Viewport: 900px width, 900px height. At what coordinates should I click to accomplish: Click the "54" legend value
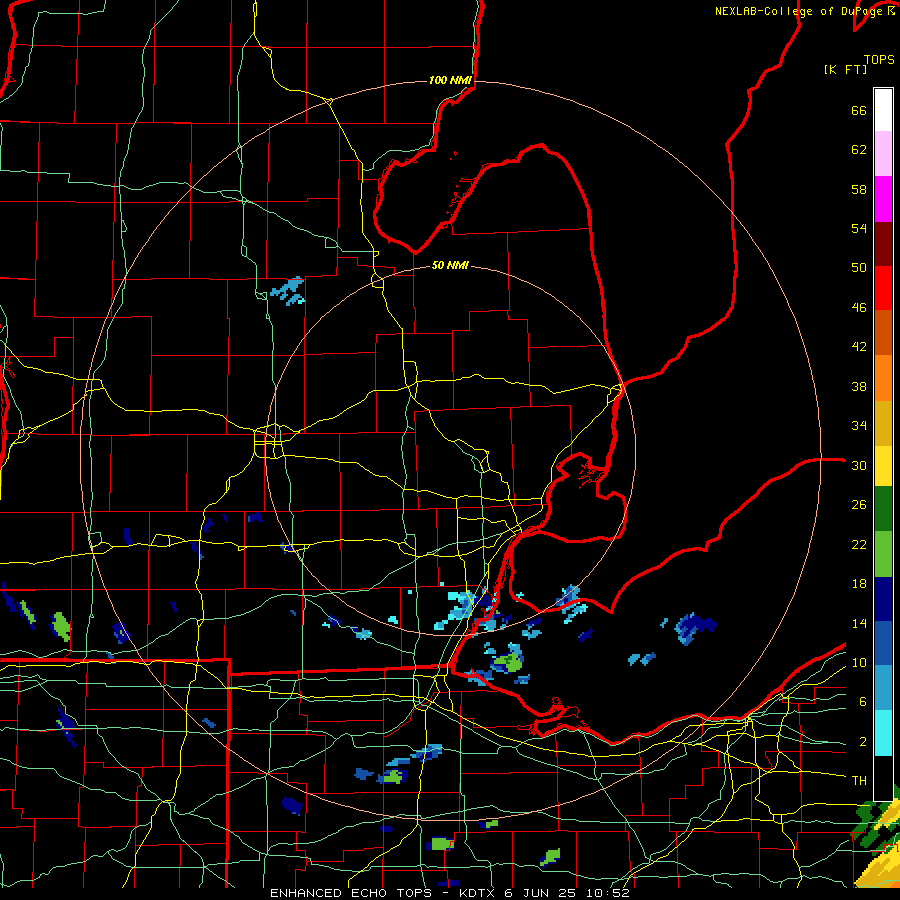pos(859,228)
